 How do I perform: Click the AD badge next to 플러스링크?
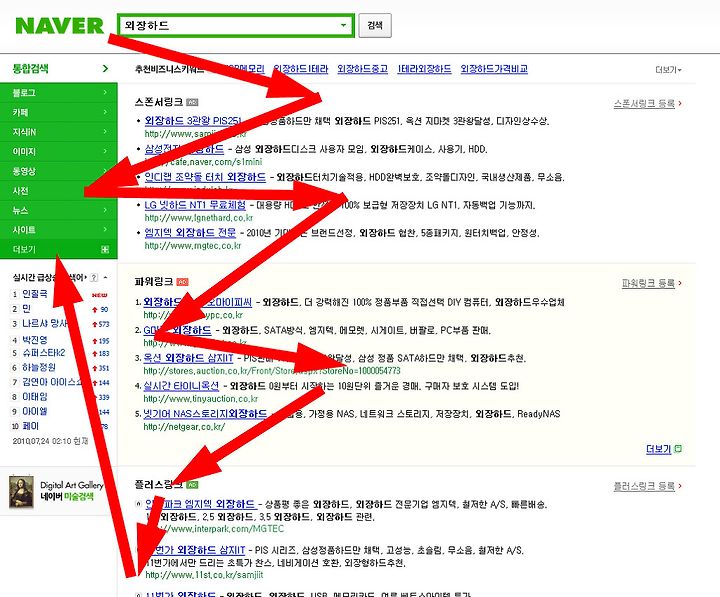pos(192,484)
